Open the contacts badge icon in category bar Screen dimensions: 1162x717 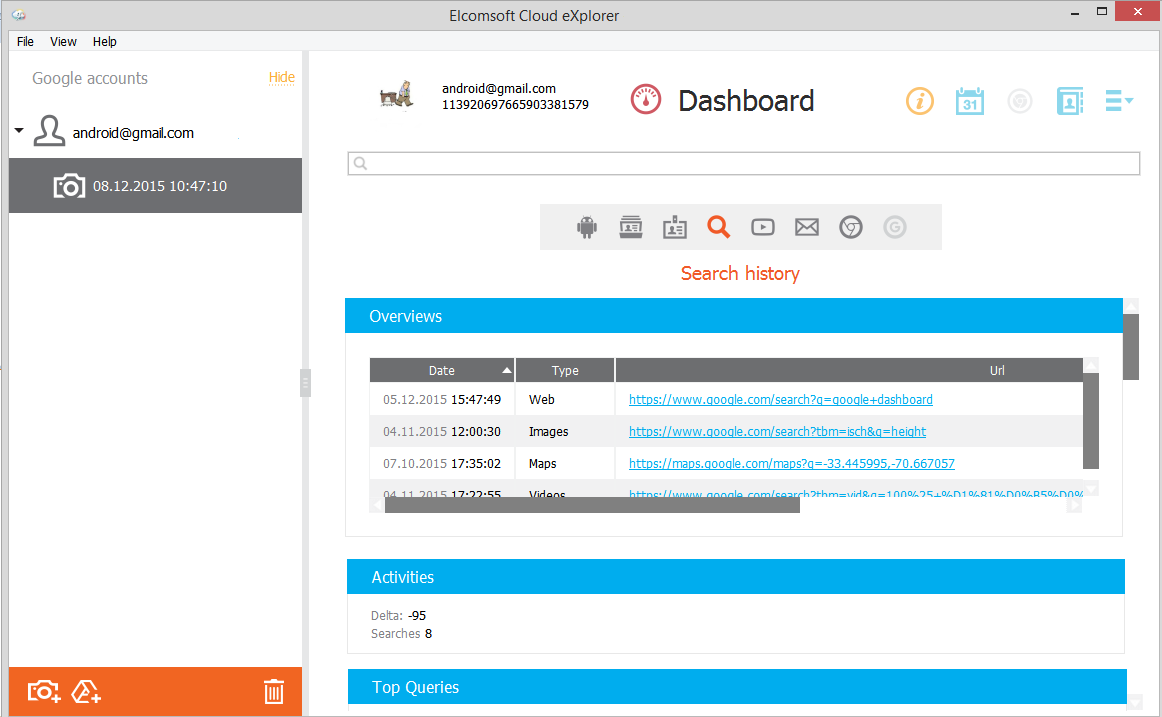(x=674, y=227)
